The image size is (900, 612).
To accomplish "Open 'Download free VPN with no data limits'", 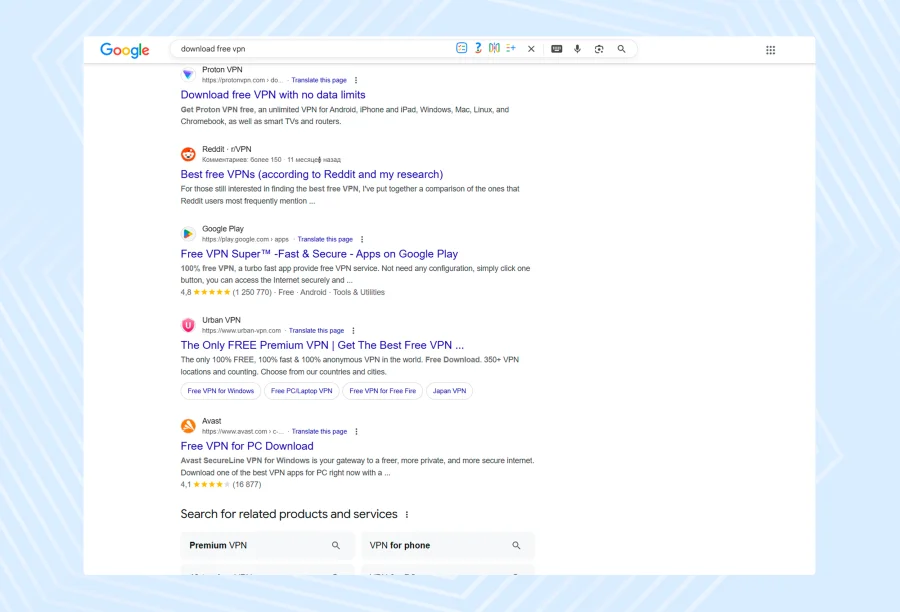I will pyautogui.click(x=273, y=95).
